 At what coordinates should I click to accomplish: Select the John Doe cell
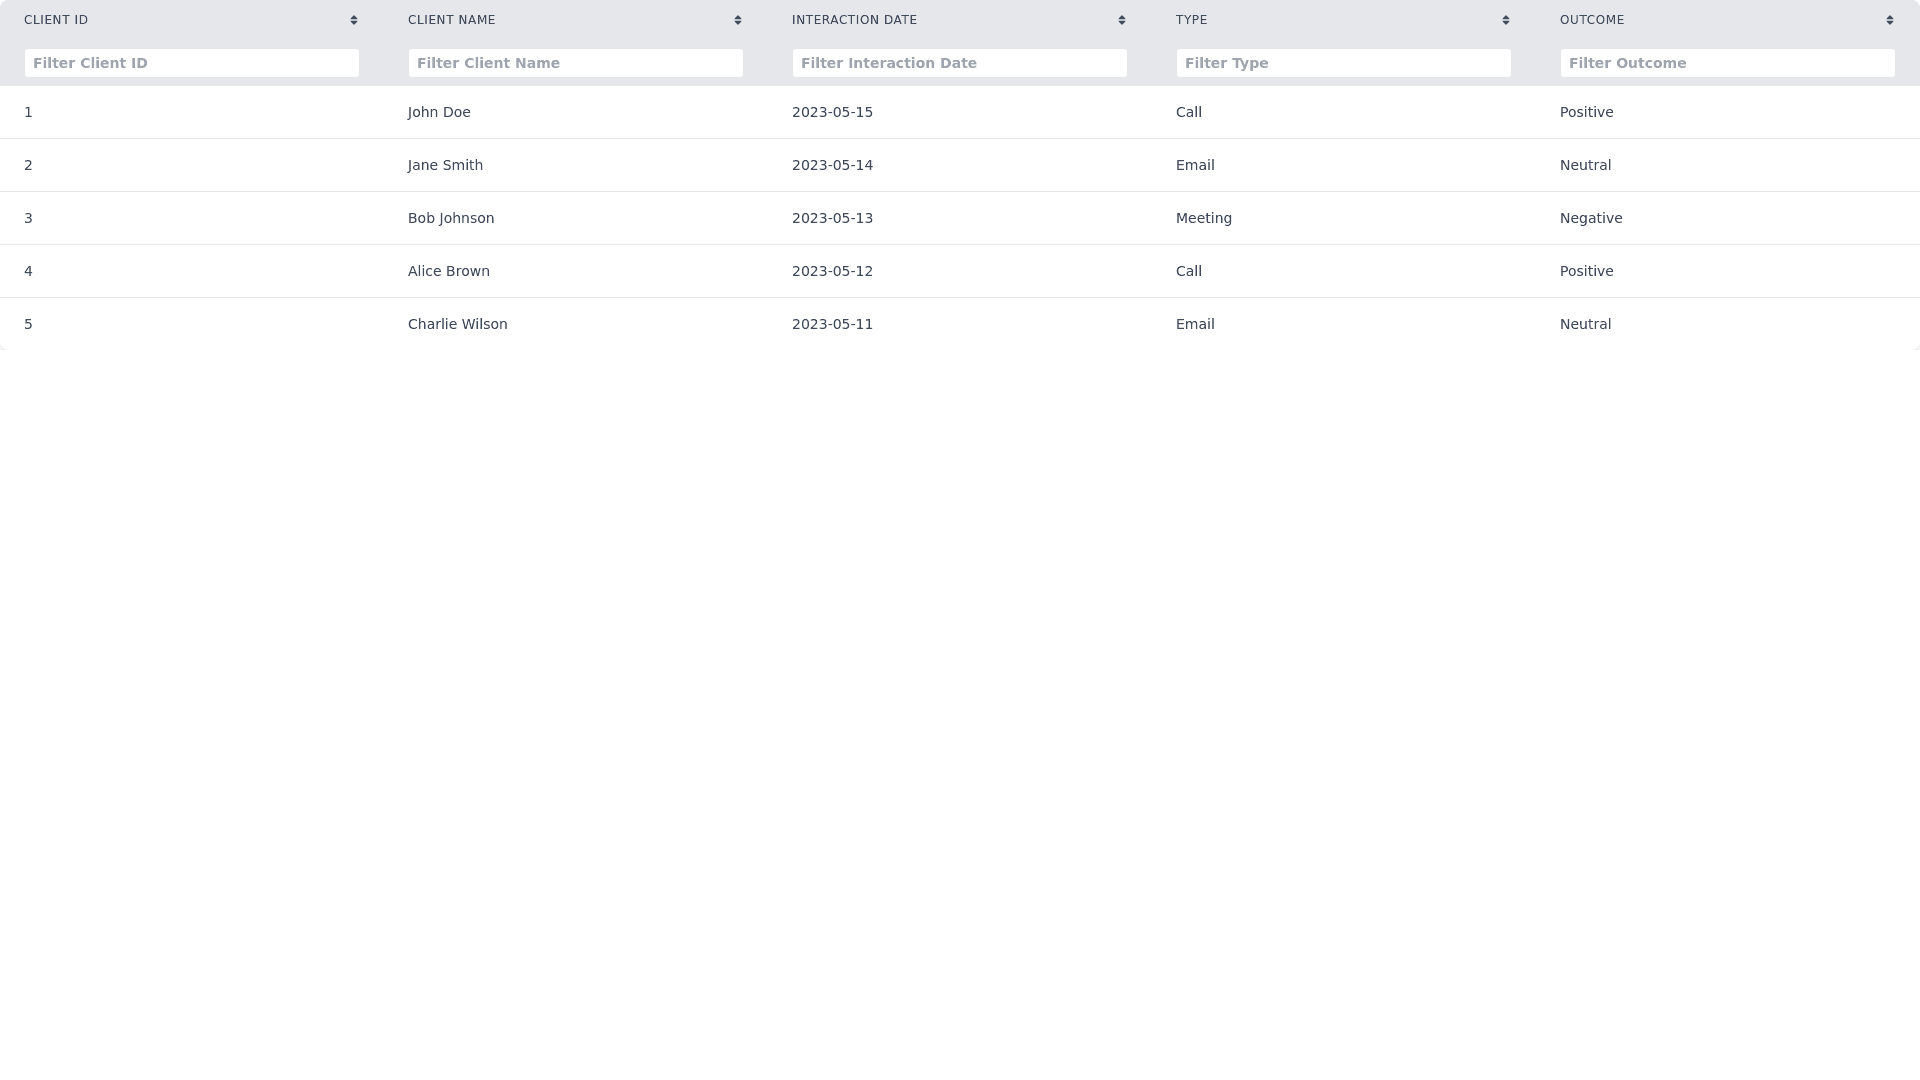(x=439, y=112)
